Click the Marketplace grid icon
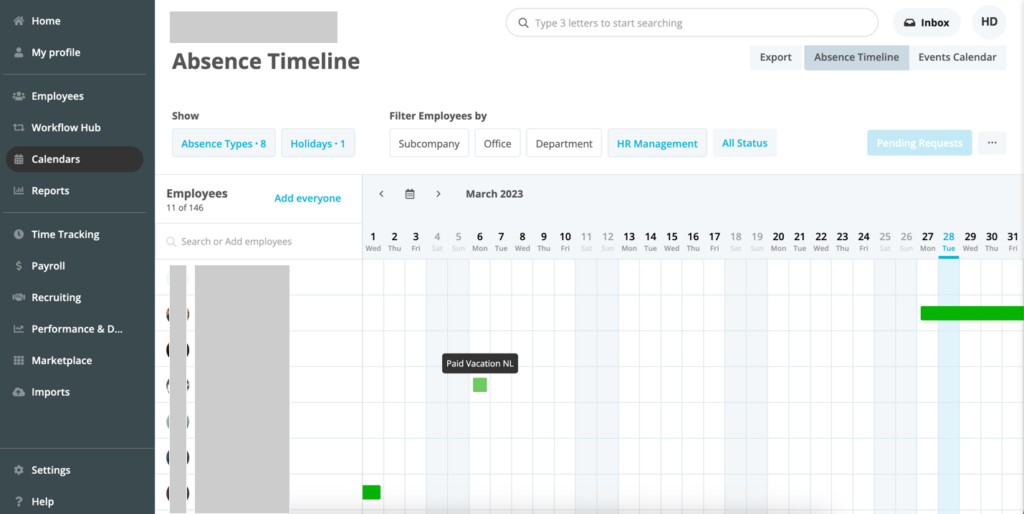 (19, 361)
